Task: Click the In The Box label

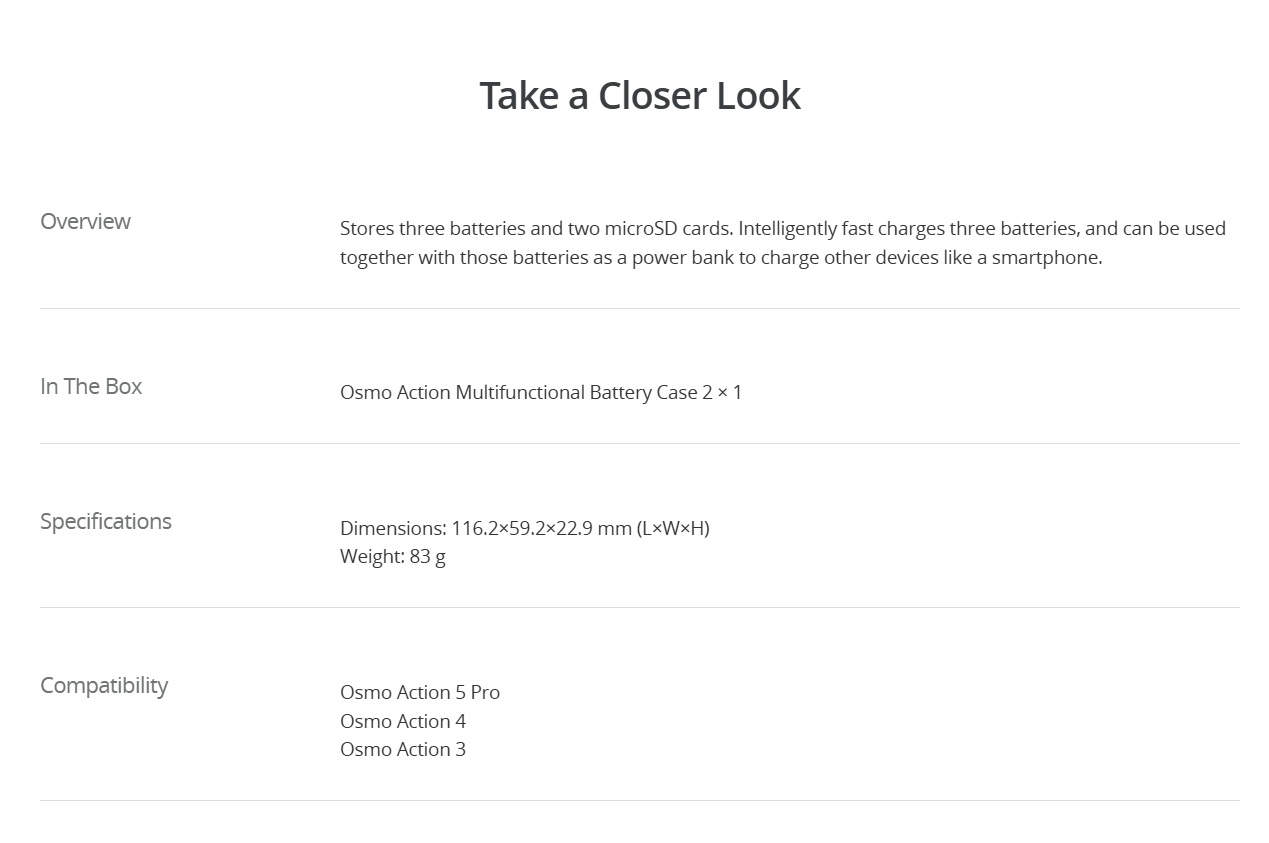Action: pos(91,386)
